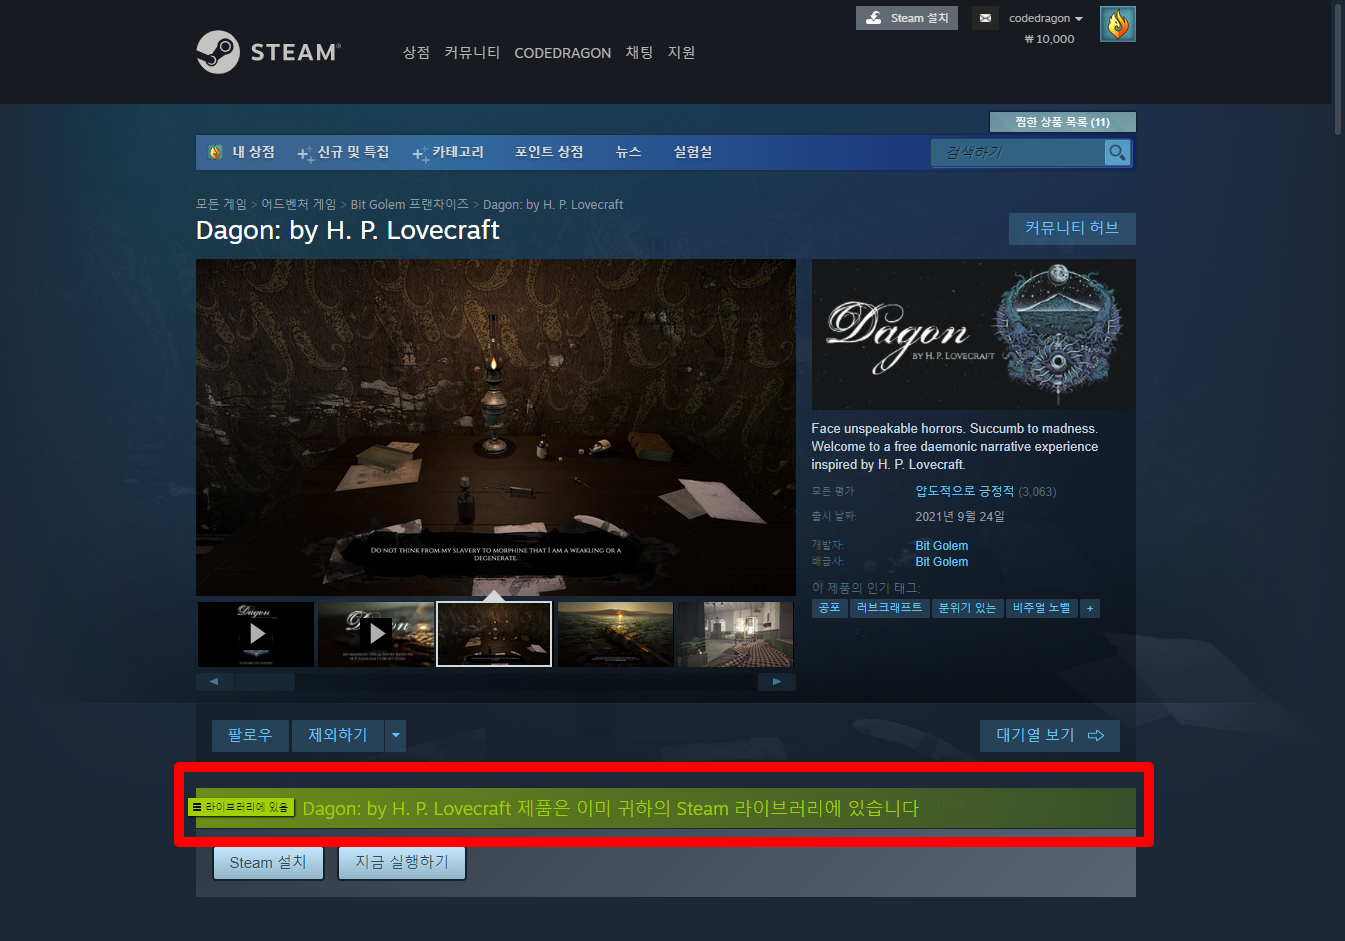The width and height of the screenshot is (1345, 941).
Task: Click the 어드벤처 게임 breadcrumb link
Action: click(x=299, y=204)
